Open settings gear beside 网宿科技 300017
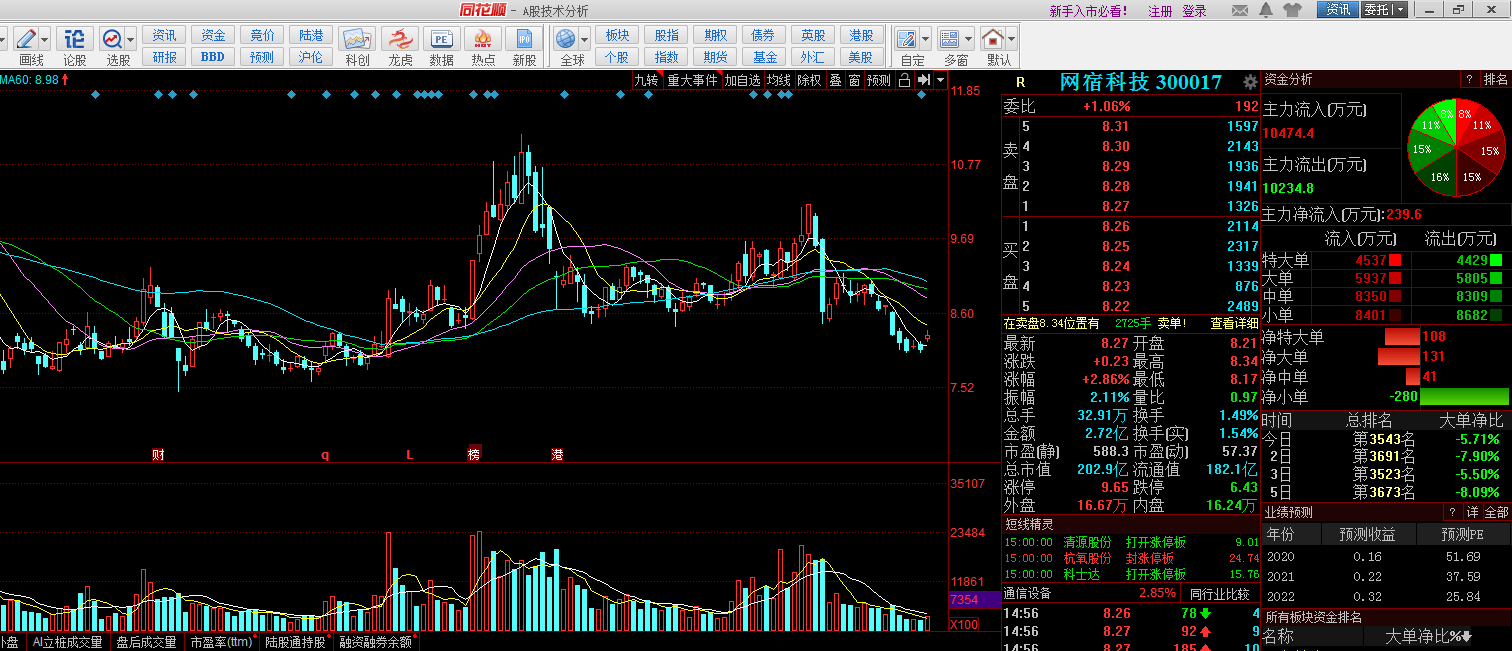The width and height of the screenshot is (1512, 651). pos(1249,82)
